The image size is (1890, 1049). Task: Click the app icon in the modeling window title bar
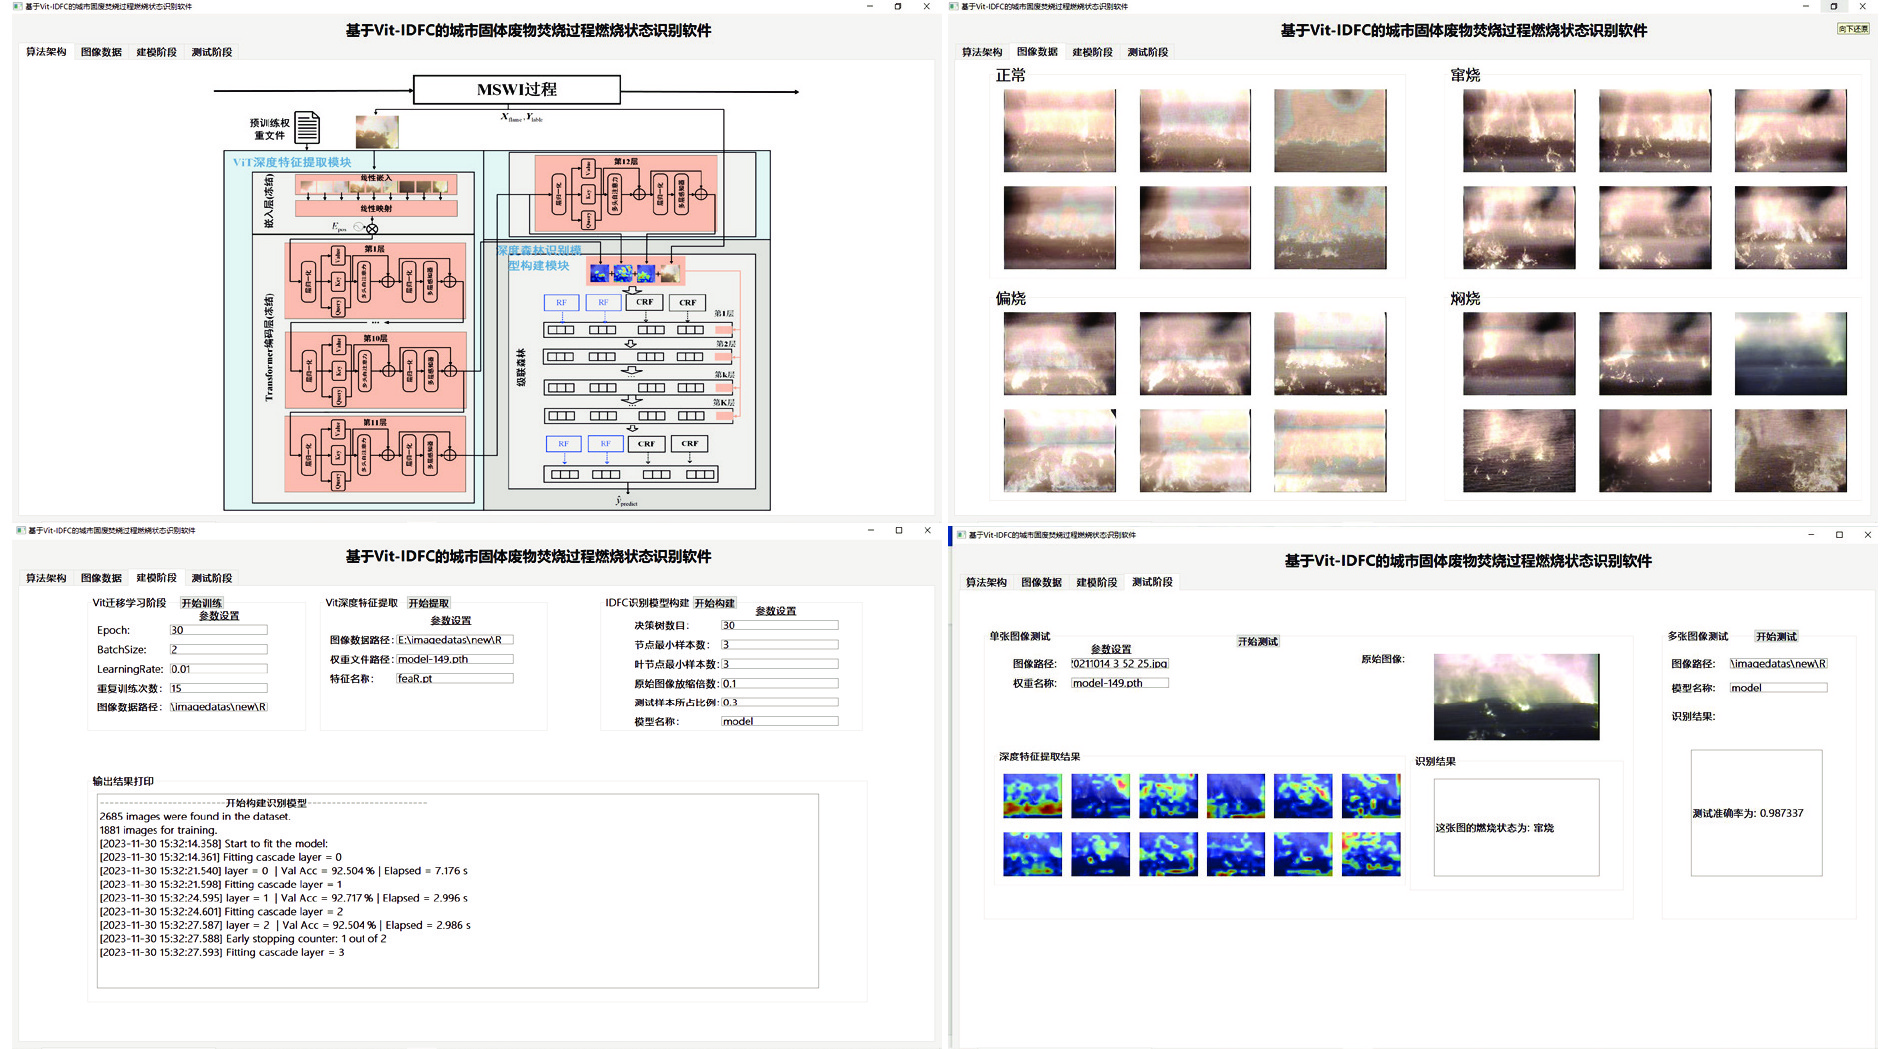point(21,531)
